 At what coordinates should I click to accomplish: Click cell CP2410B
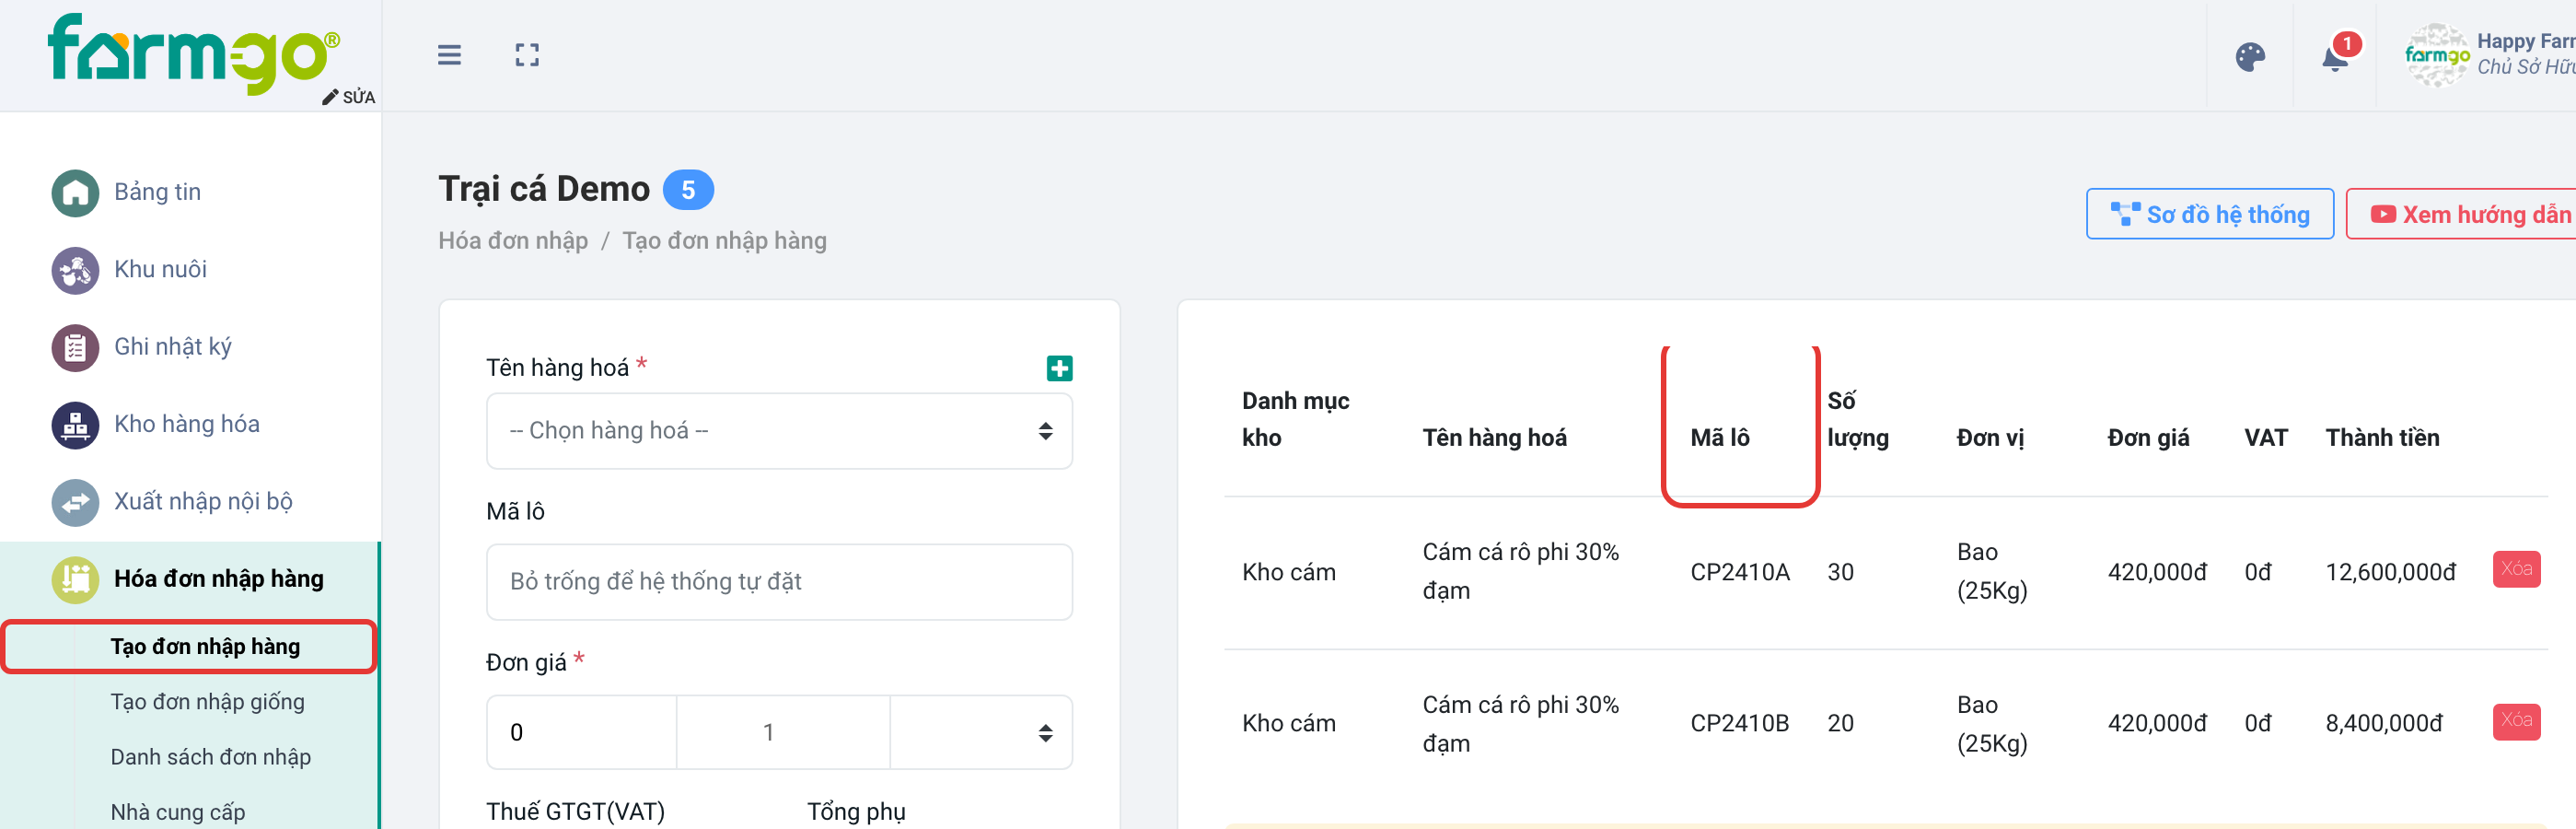coord(1739,723)
